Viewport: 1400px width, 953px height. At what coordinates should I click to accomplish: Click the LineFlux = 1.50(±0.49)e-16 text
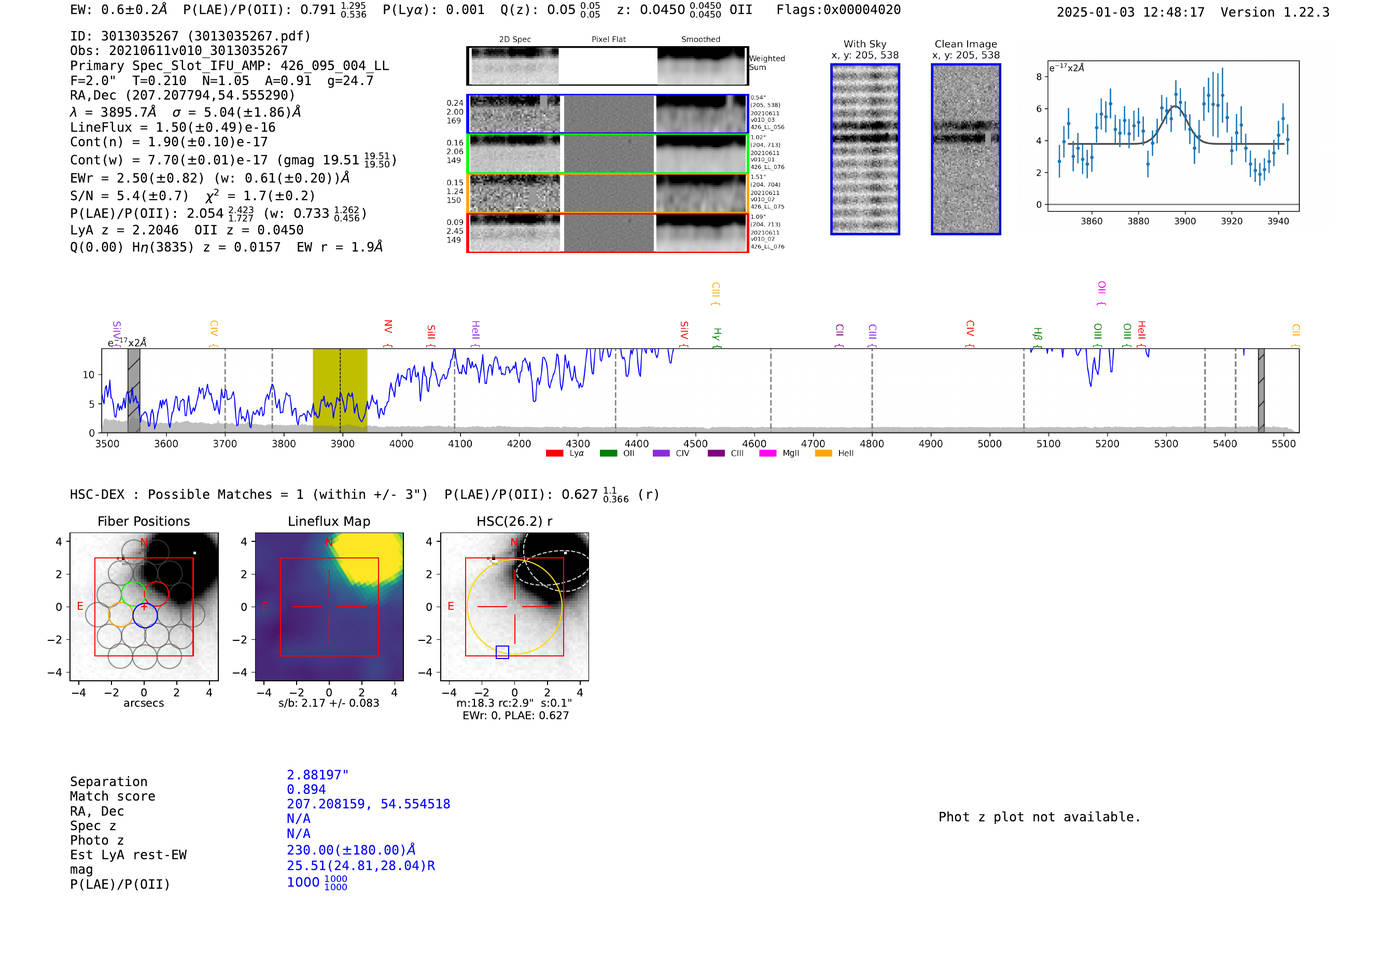pyautogui.click(x=173, y=127)
